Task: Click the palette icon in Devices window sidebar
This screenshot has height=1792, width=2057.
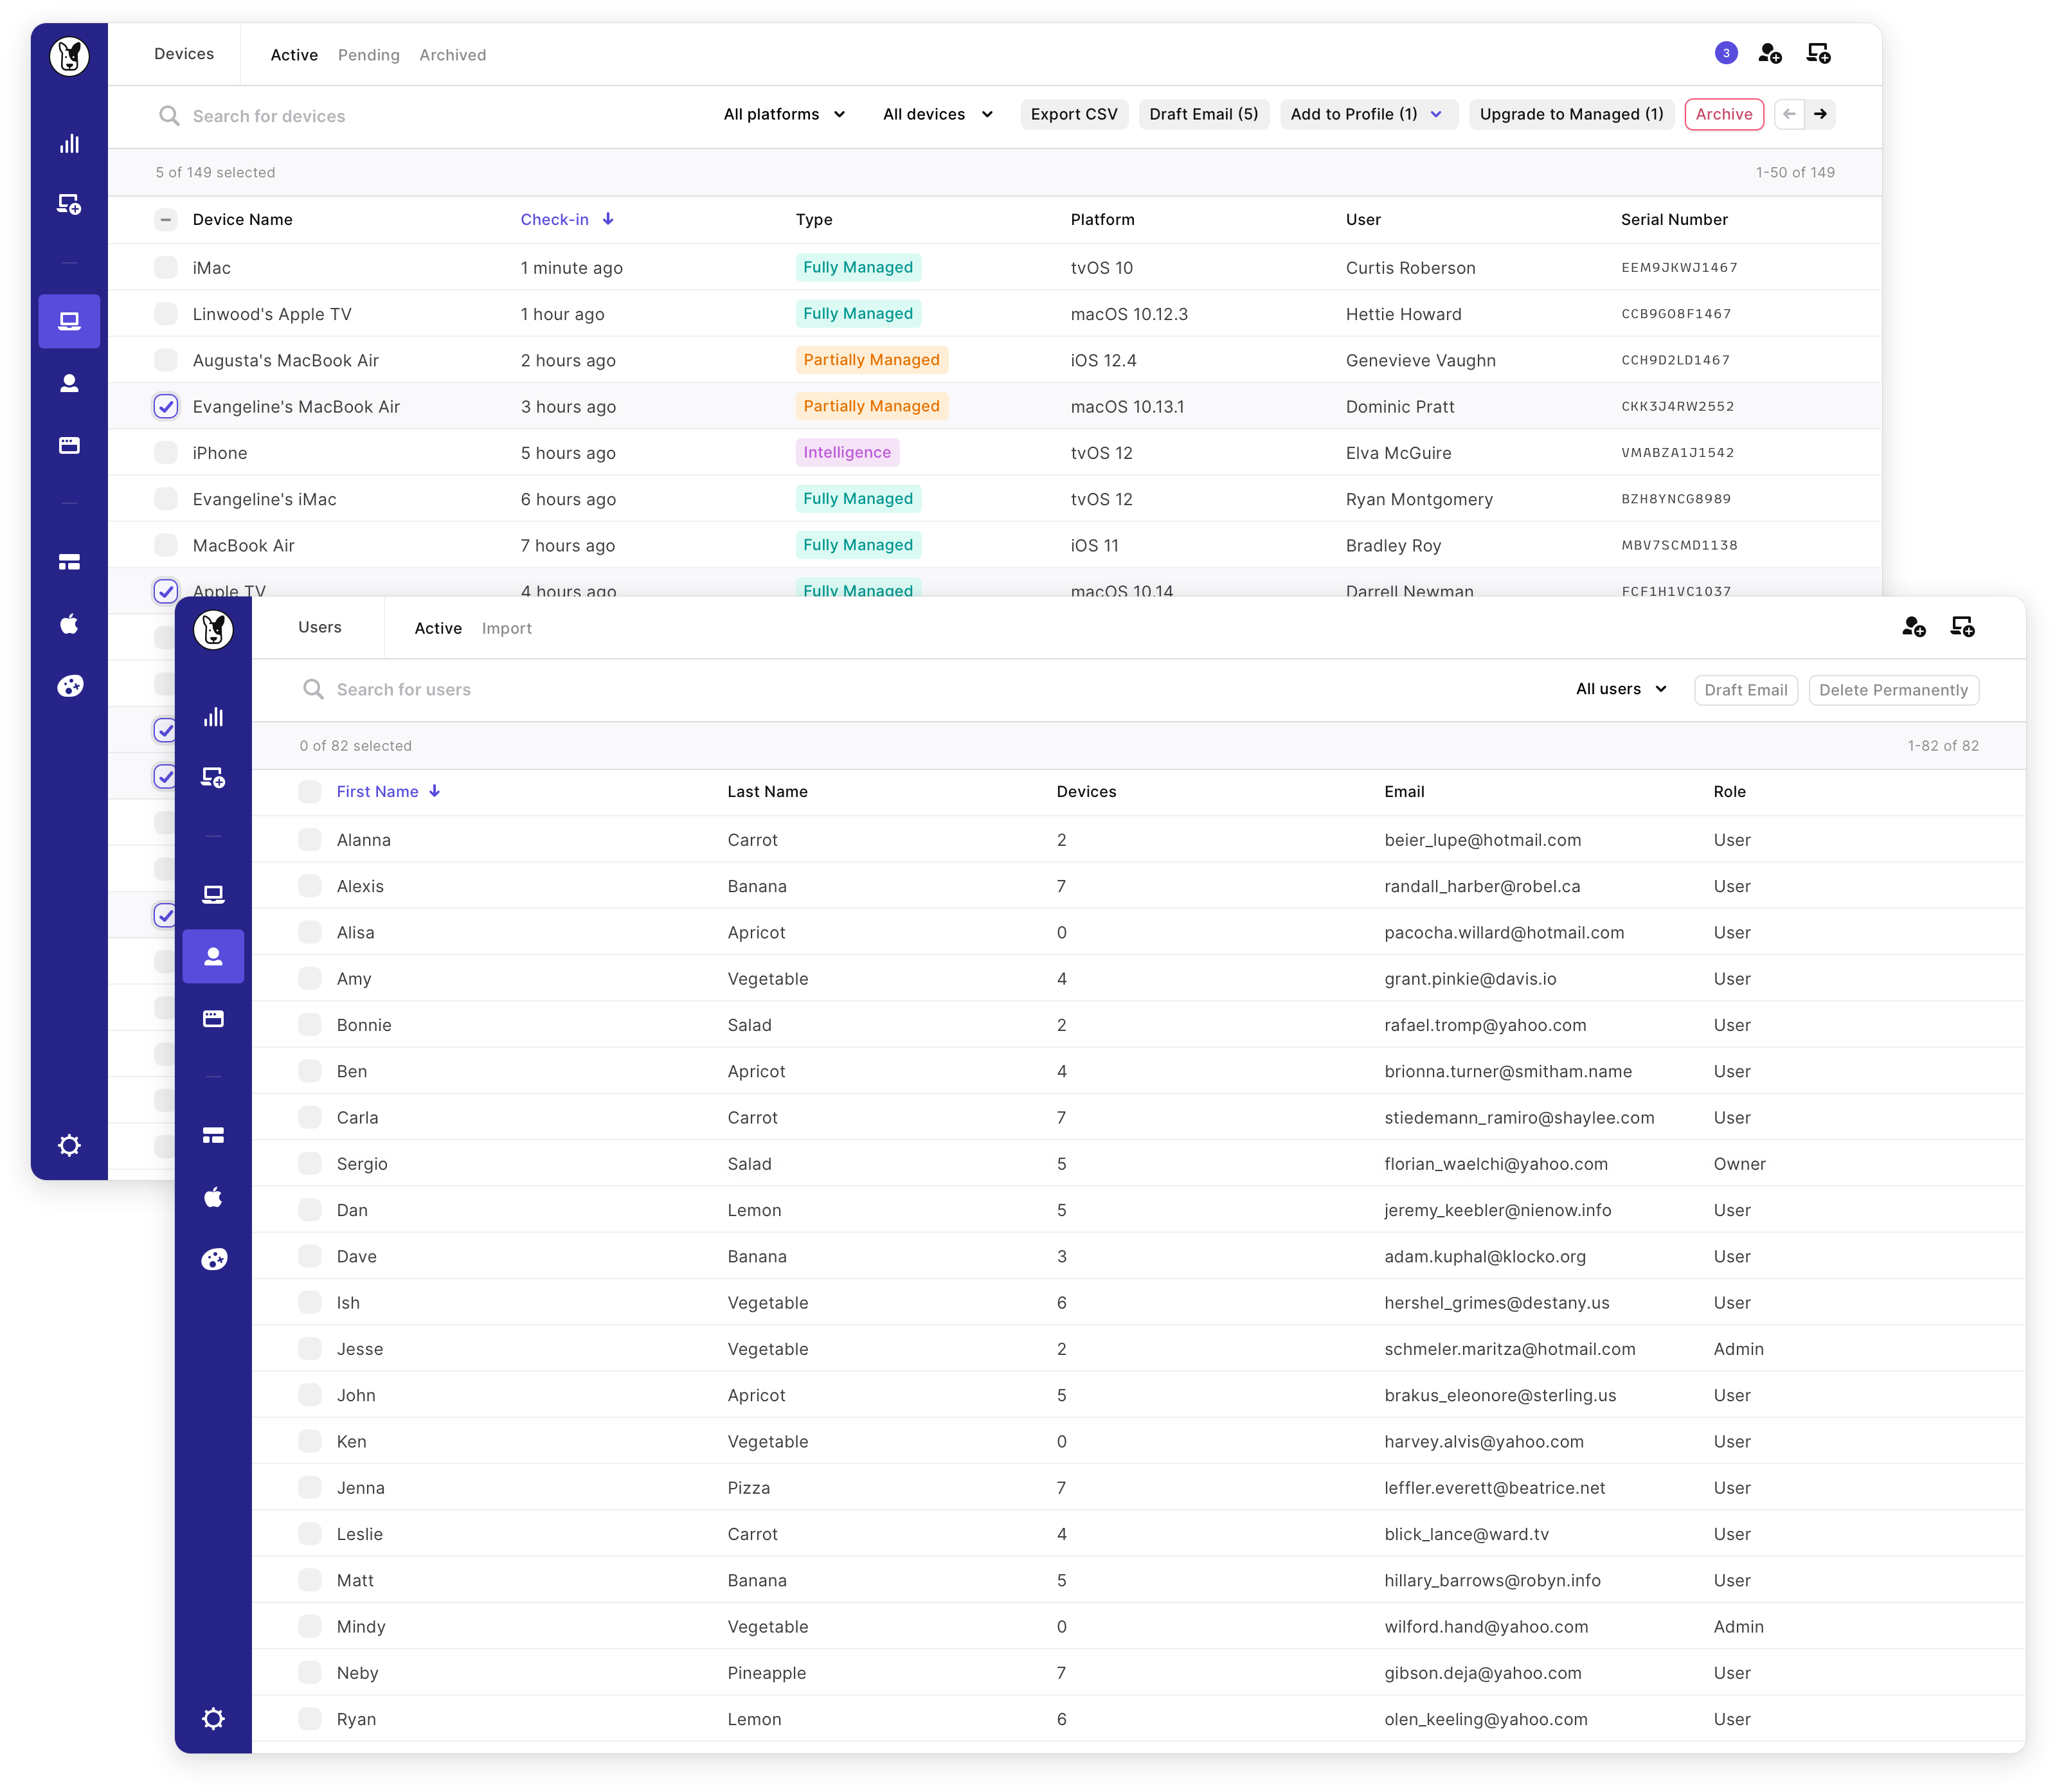Action: pyautogui.click(x=69, y=686)
